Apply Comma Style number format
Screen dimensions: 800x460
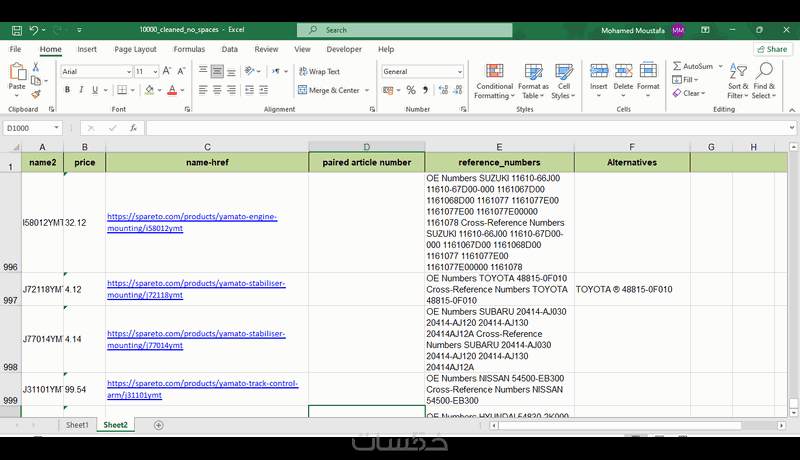coord(425,90)
